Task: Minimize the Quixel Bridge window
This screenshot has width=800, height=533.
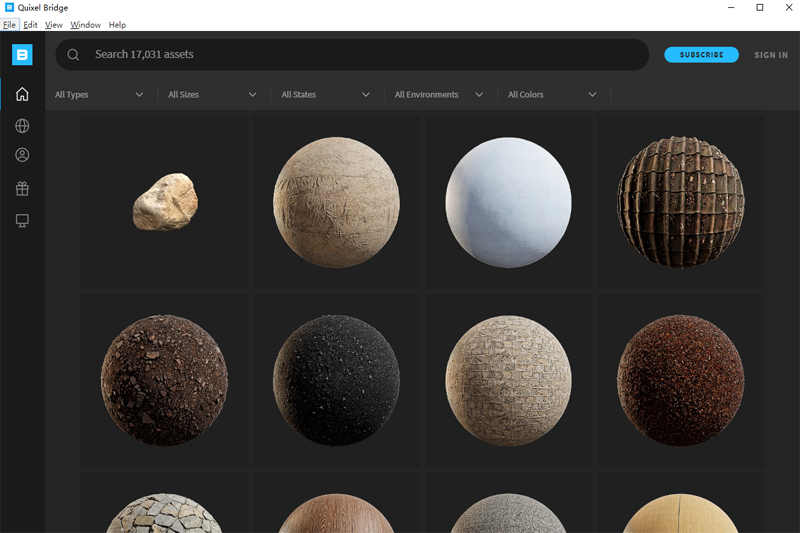Action: pos(731,7)
